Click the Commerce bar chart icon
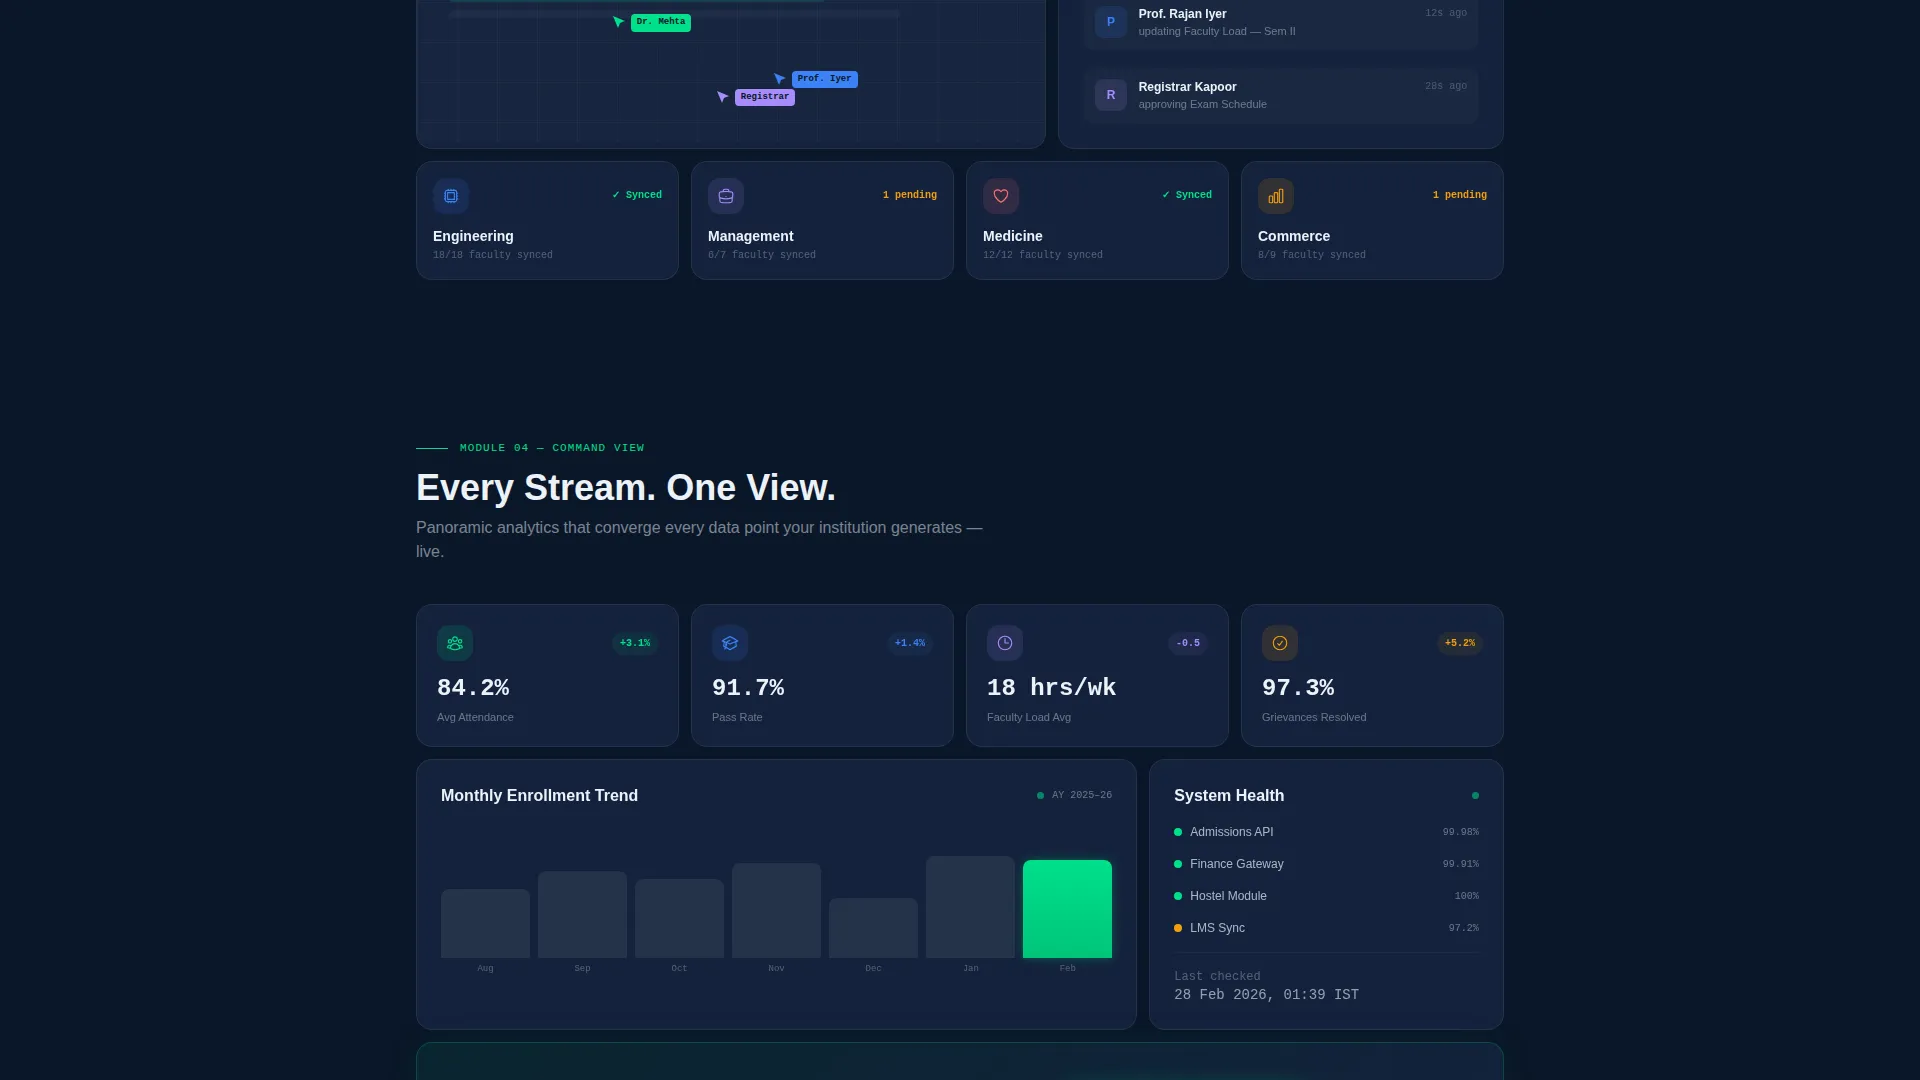Screen dimensions: 1920x1080 coord(1276,196)
